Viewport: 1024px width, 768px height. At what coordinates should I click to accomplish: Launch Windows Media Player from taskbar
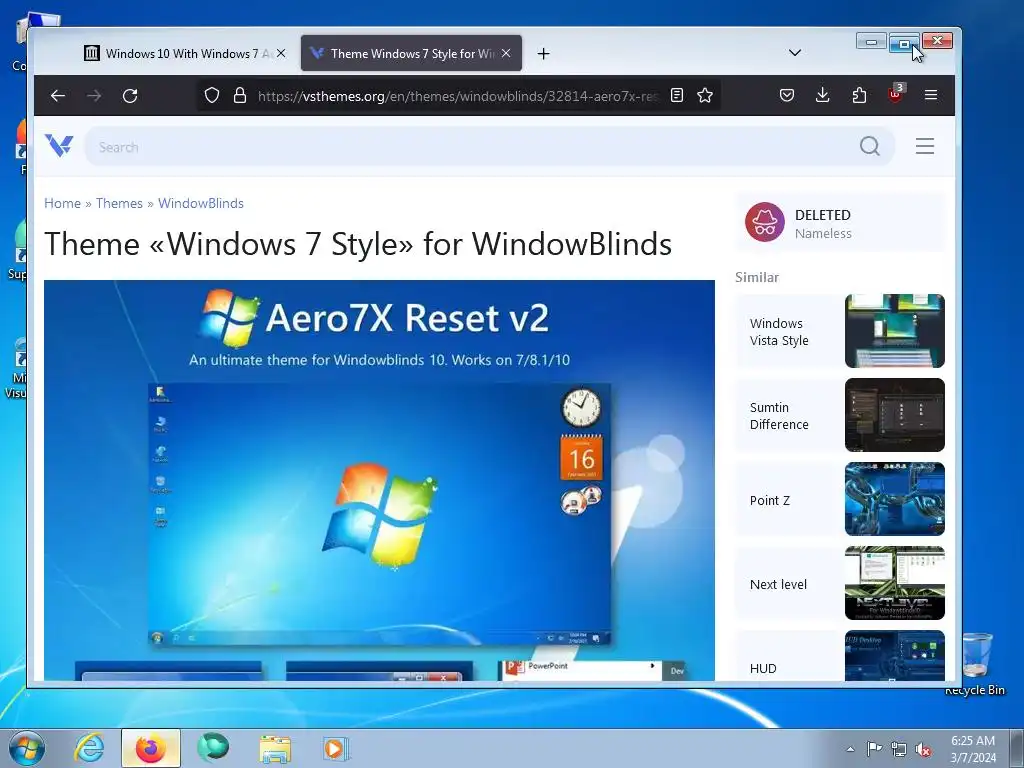click(336, 748)
